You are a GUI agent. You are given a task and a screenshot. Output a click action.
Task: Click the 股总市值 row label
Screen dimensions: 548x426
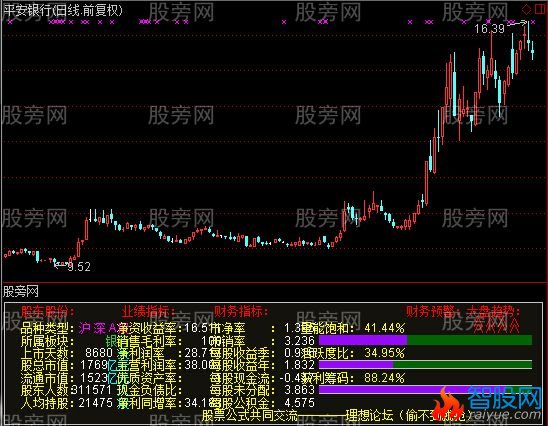coord(48,366)
